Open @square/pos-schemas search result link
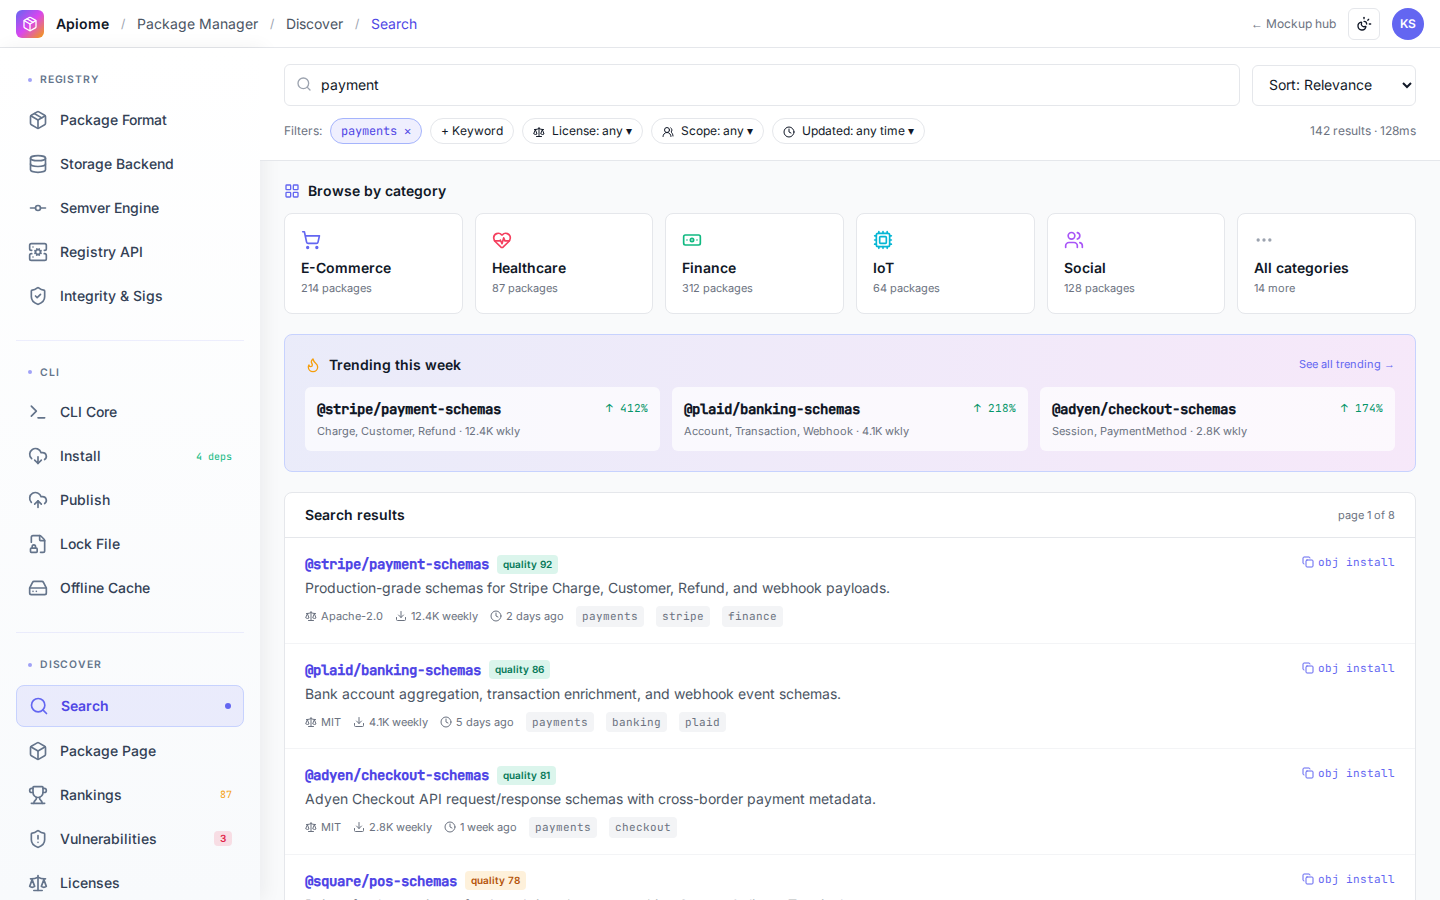Image resolution: width=1440 pixels, height=900 pixels. pos(381,881)
